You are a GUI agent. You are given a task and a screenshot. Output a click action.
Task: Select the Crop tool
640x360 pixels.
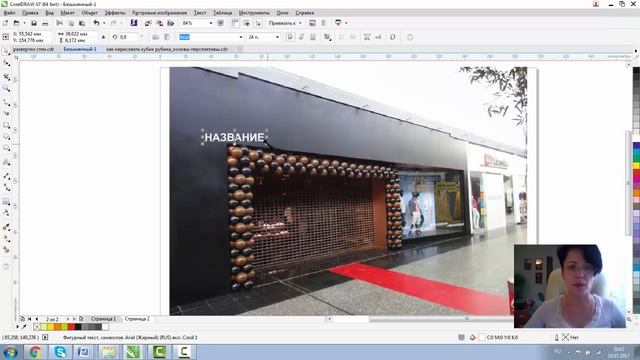(6, 76)
